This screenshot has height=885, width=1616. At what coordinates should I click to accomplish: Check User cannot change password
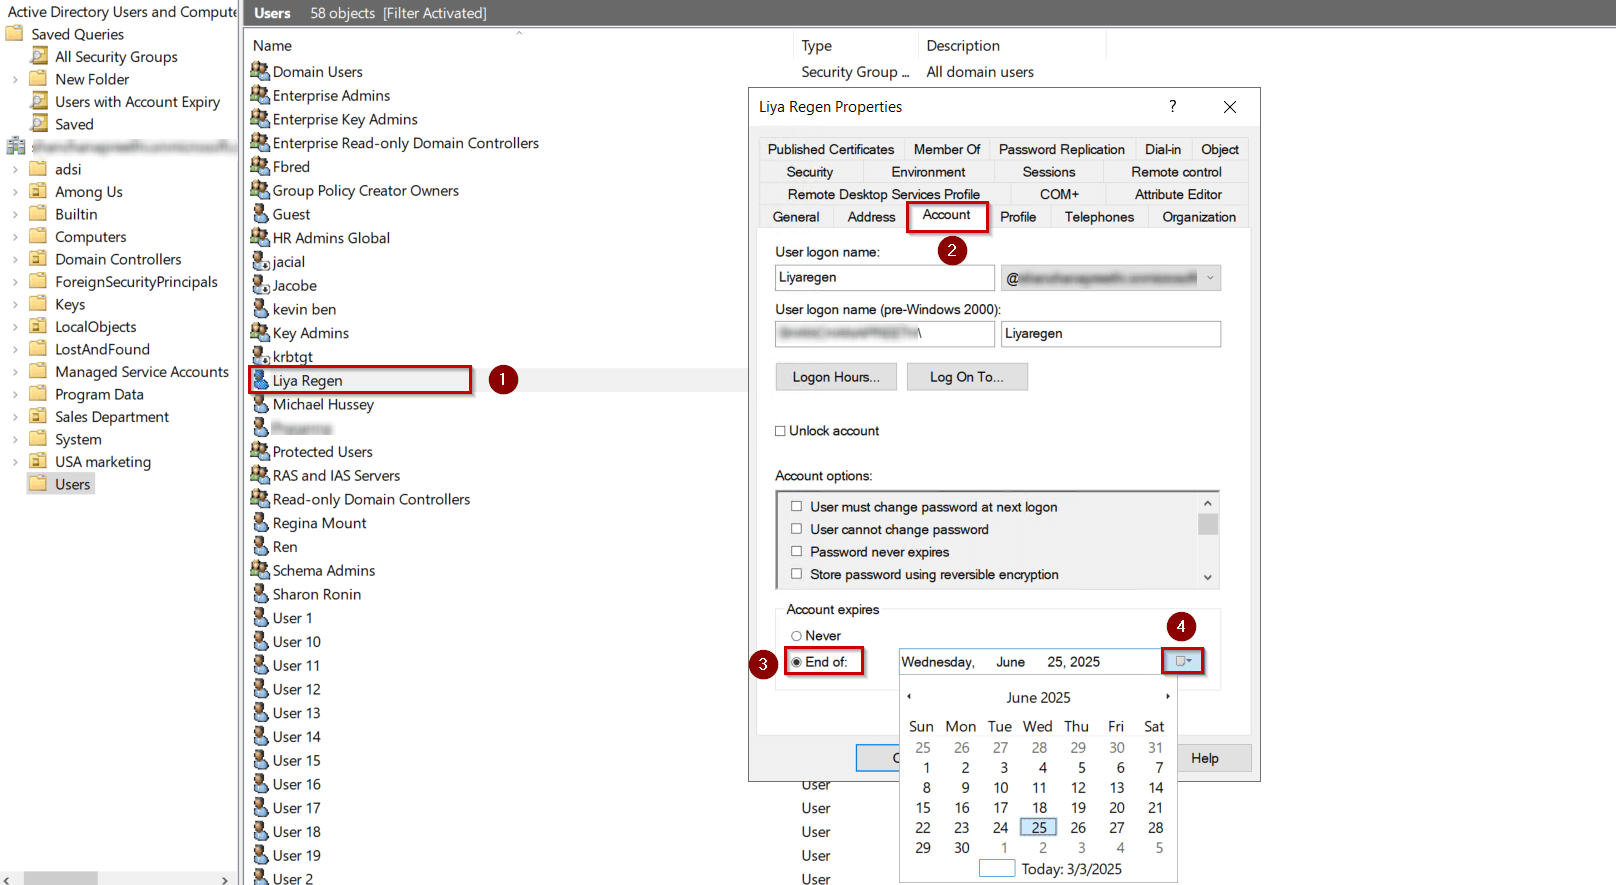(797, 529)
